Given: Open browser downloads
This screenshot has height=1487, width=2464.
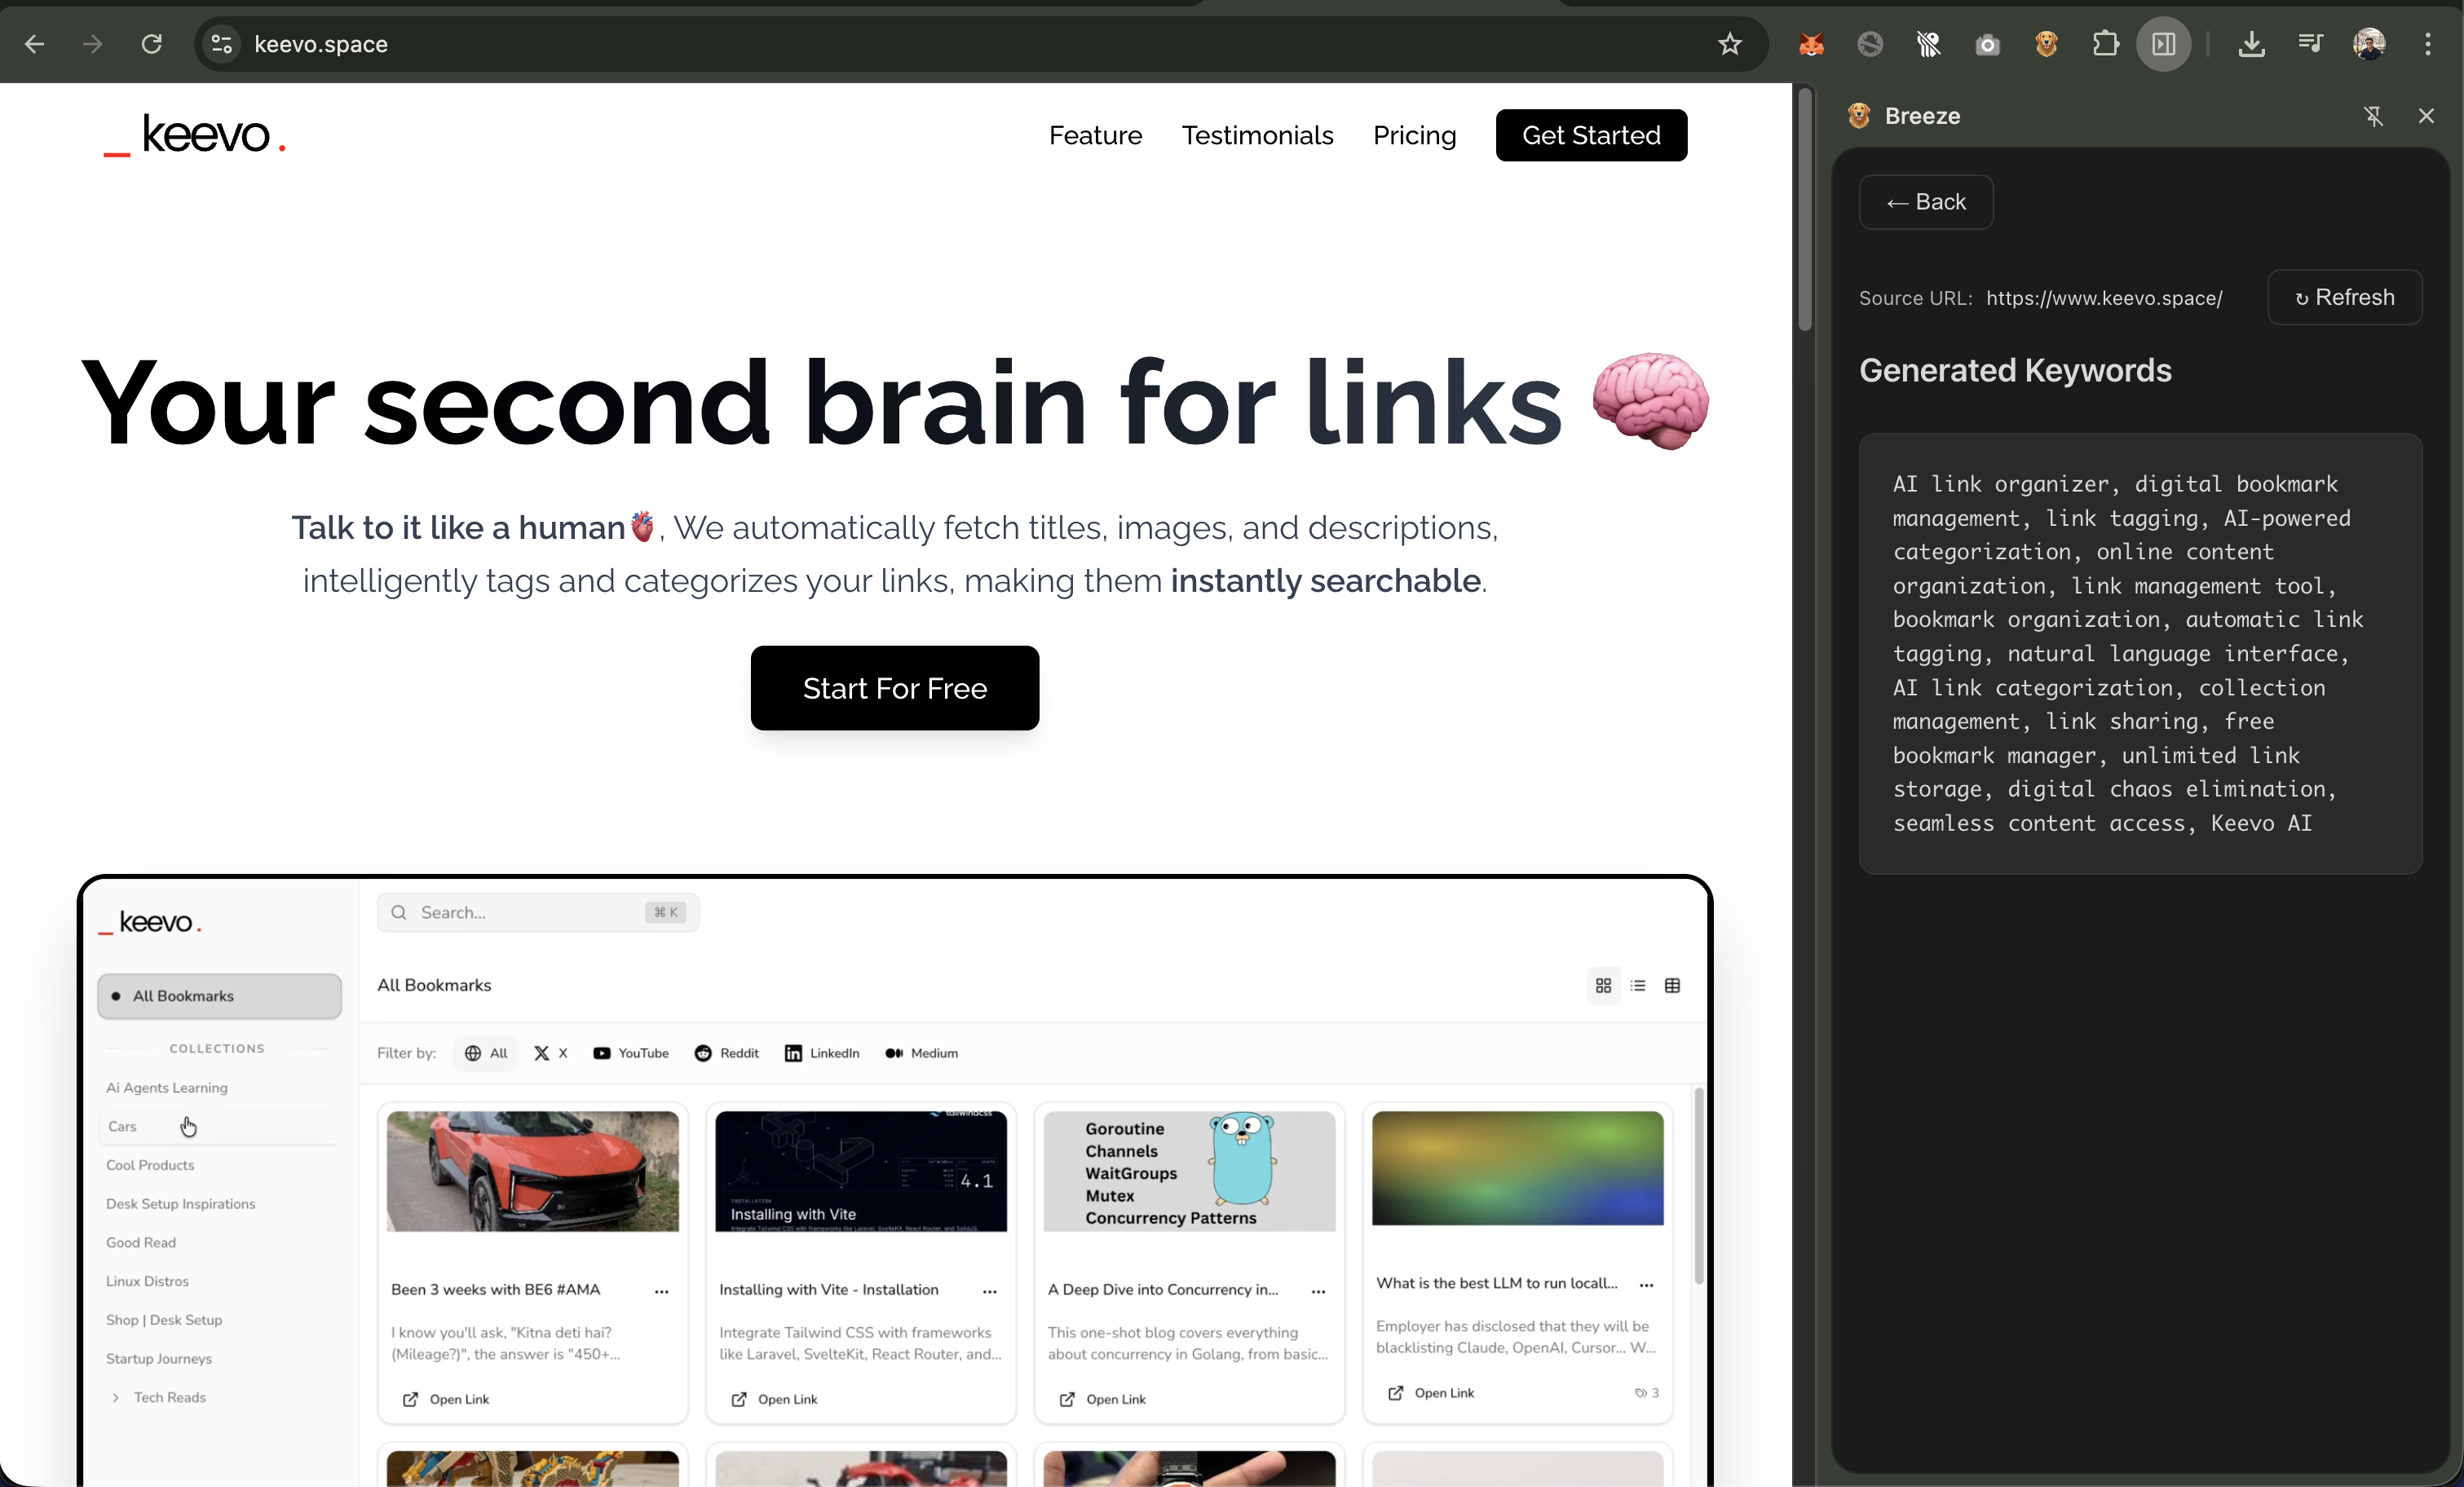Looking at the screenshot, I should point(2251,44).
